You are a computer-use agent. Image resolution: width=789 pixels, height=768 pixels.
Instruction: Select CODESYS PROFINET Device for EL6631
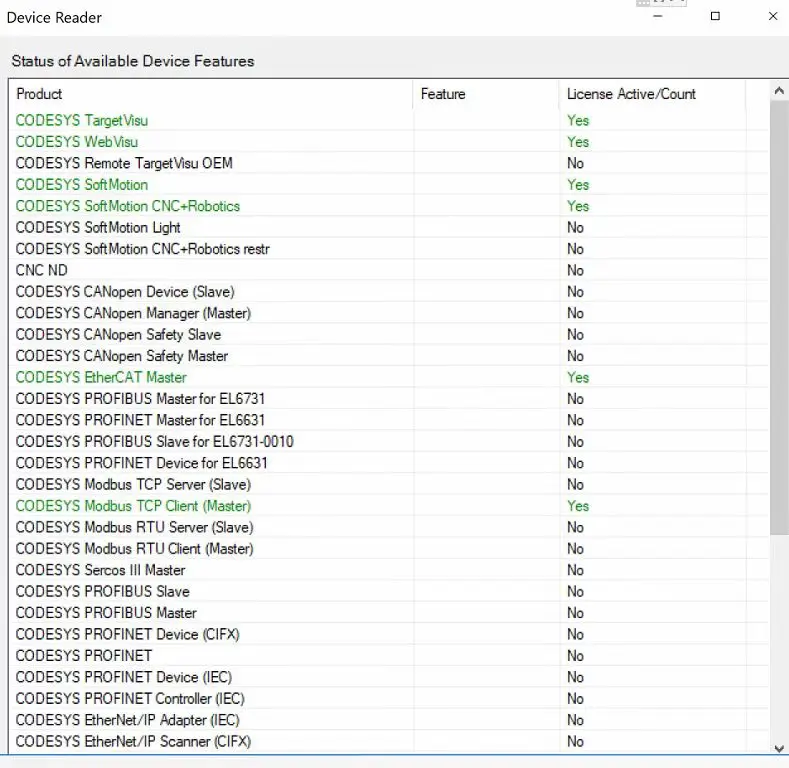click(388, 463)
